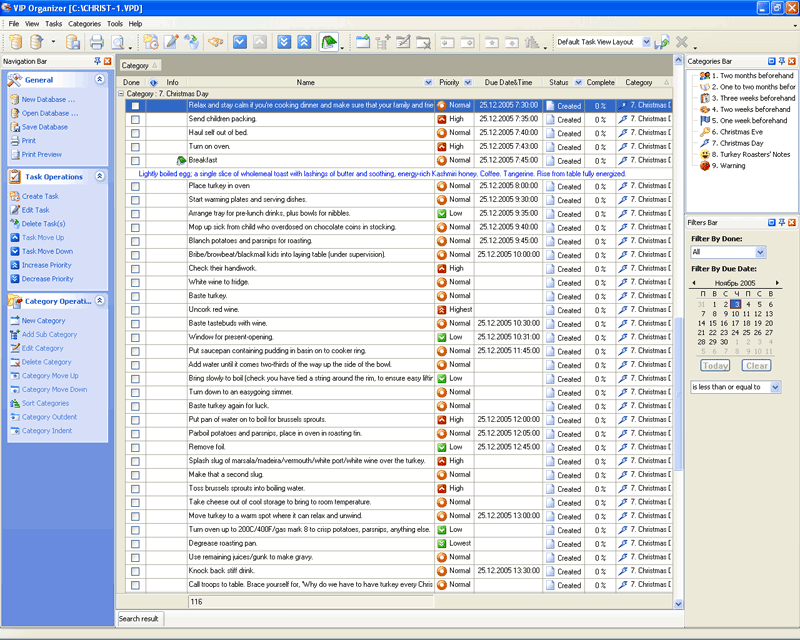The height and width of the screenshot is (640, 800).
Task: Check the Done box for Breakfast task
Action: point(135,160)
